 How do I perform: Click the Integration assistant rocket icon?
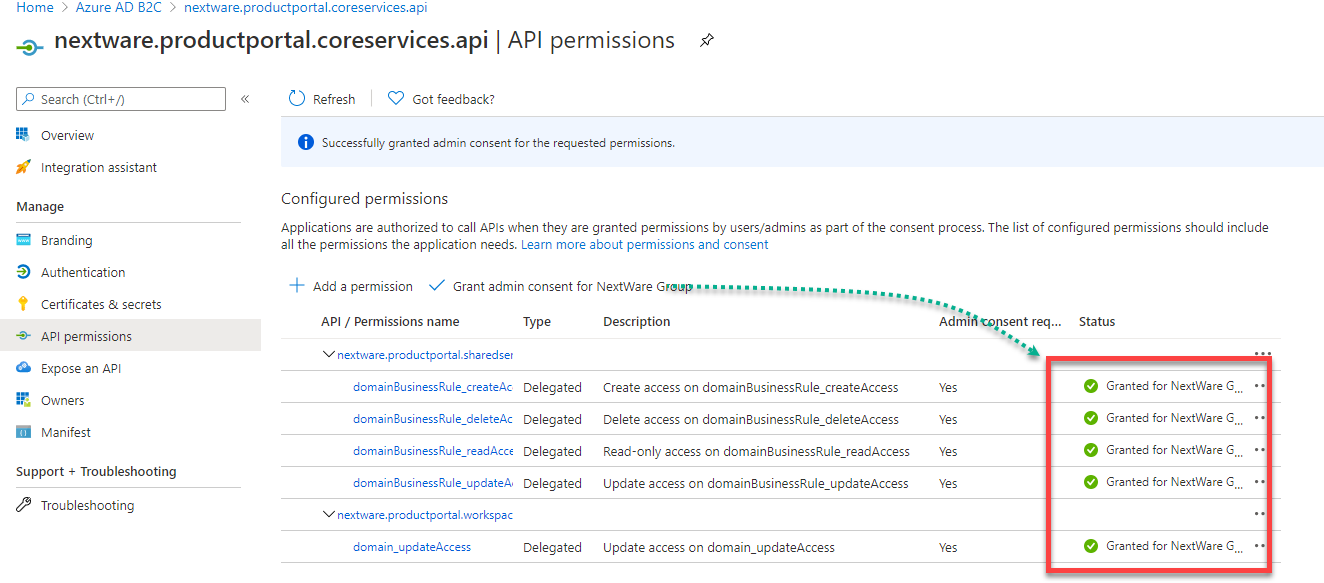(24, 167)
